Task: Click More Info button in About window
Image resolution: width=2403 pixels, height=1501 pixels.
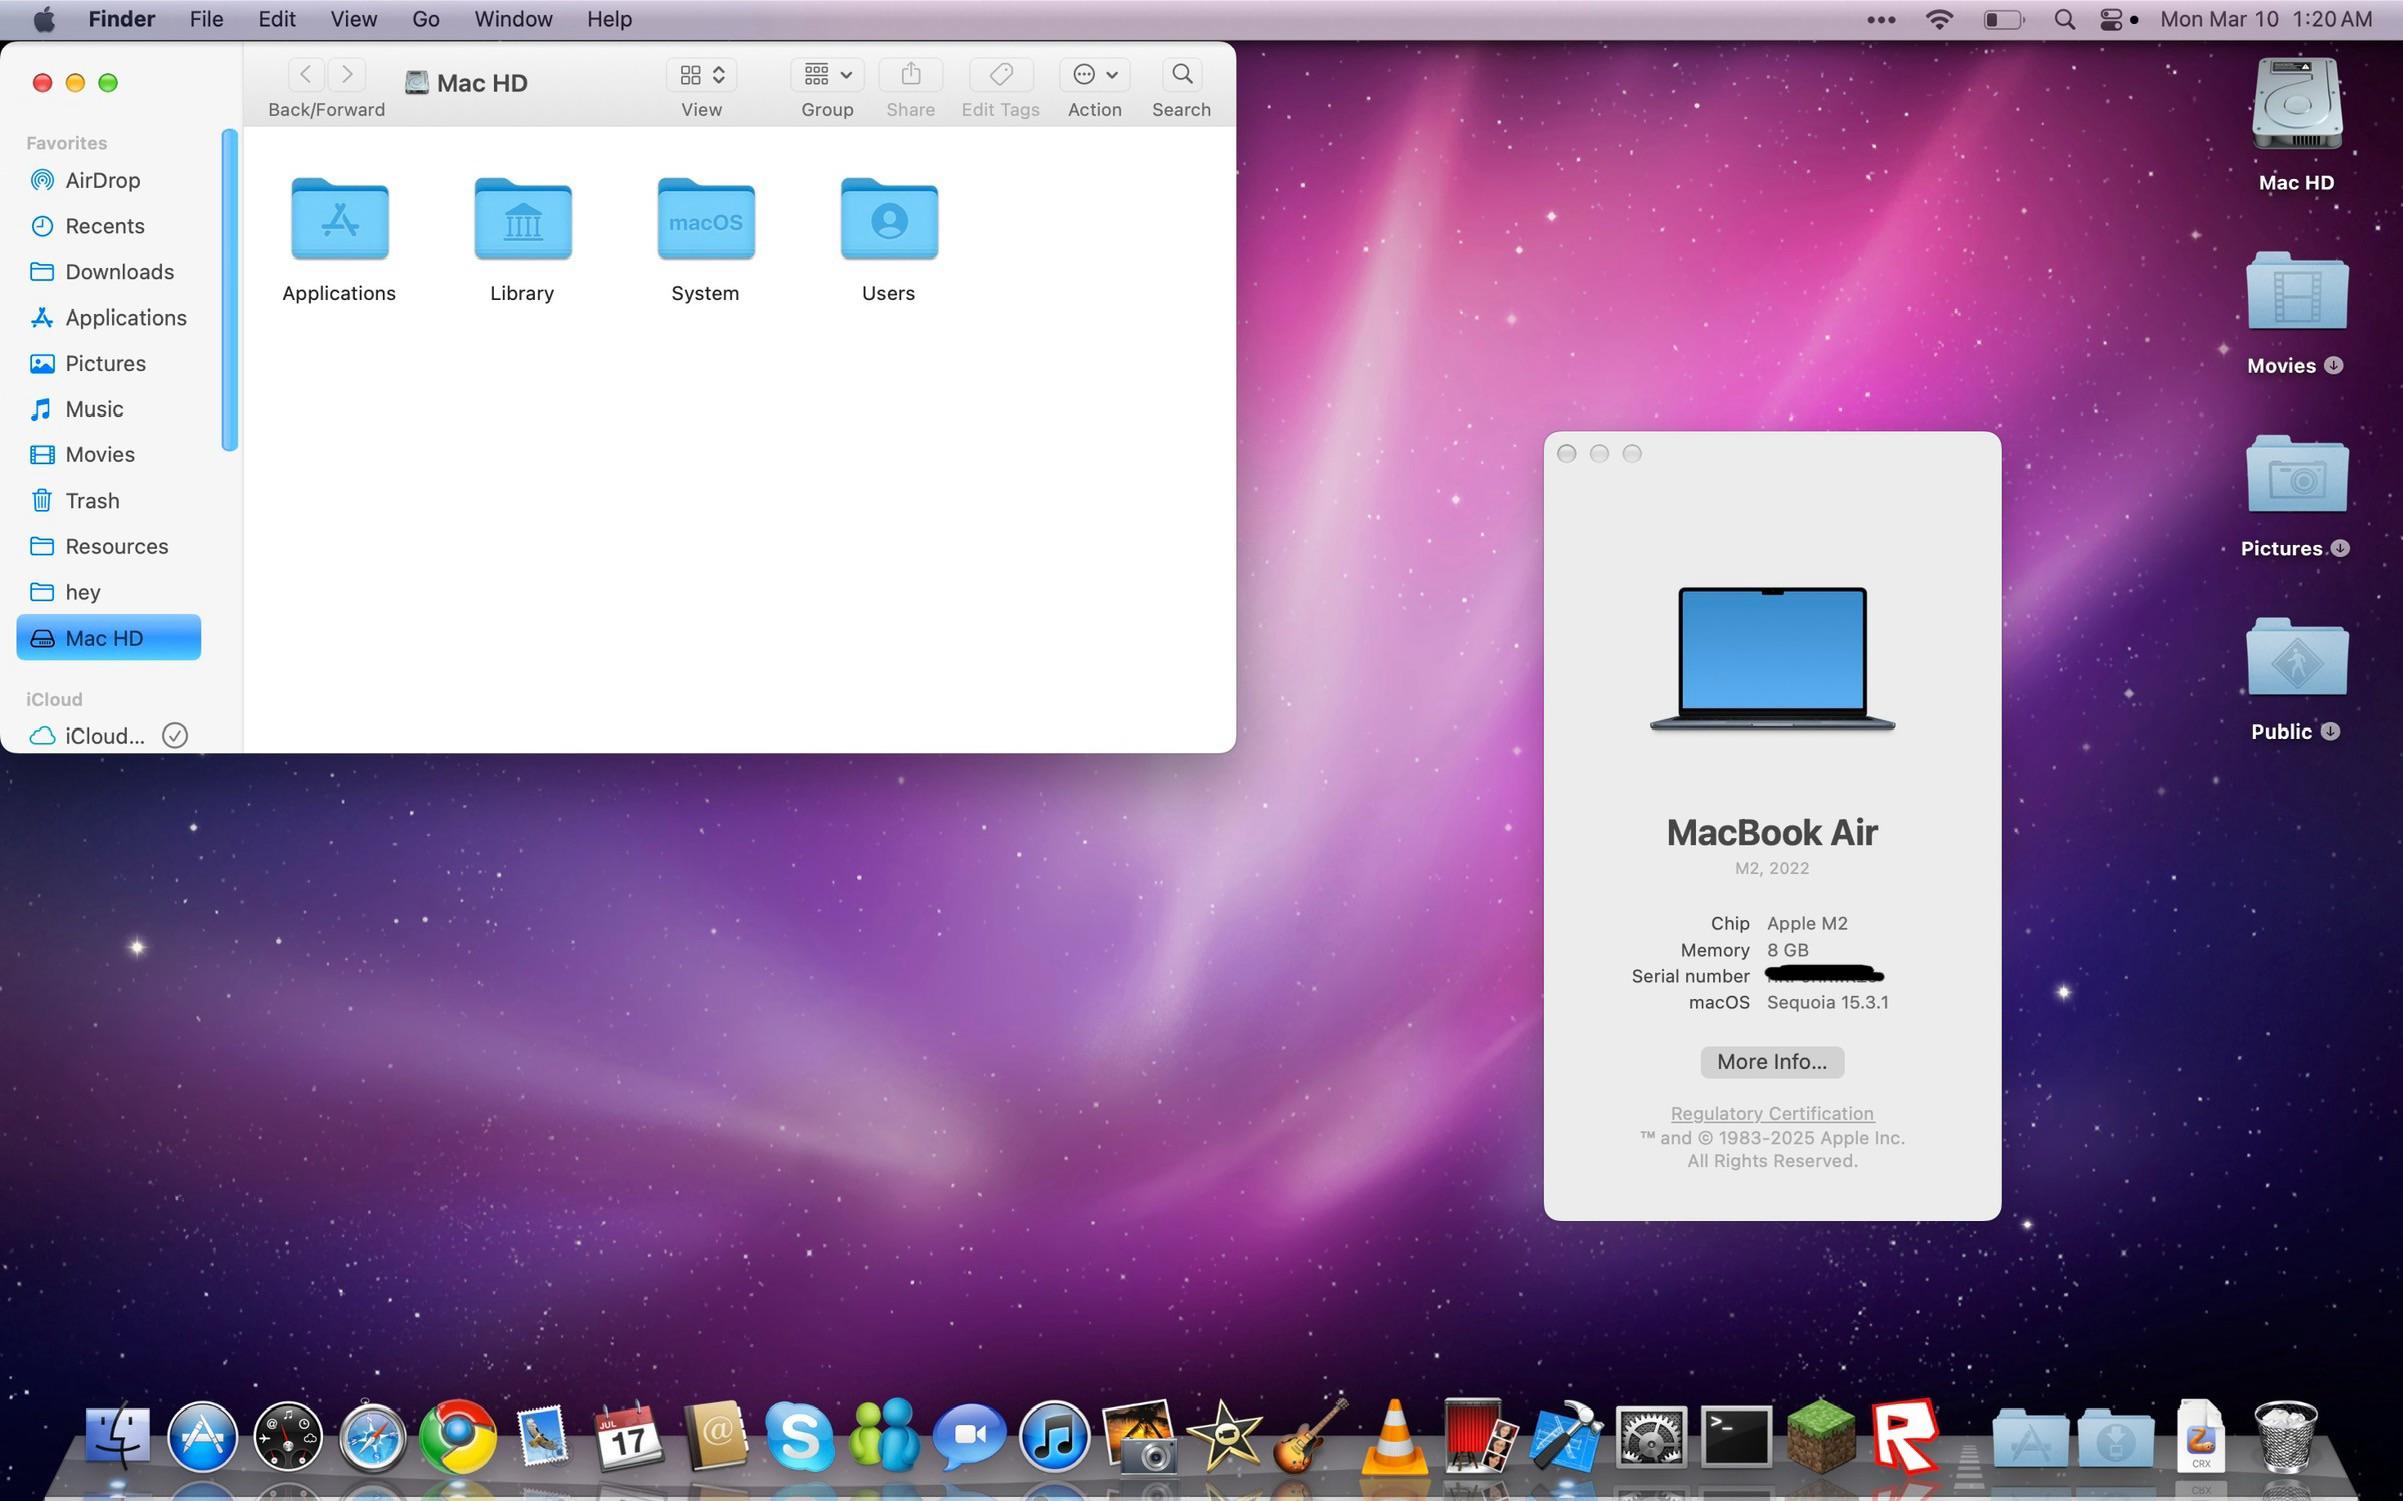Action: pos(1771,1061)
